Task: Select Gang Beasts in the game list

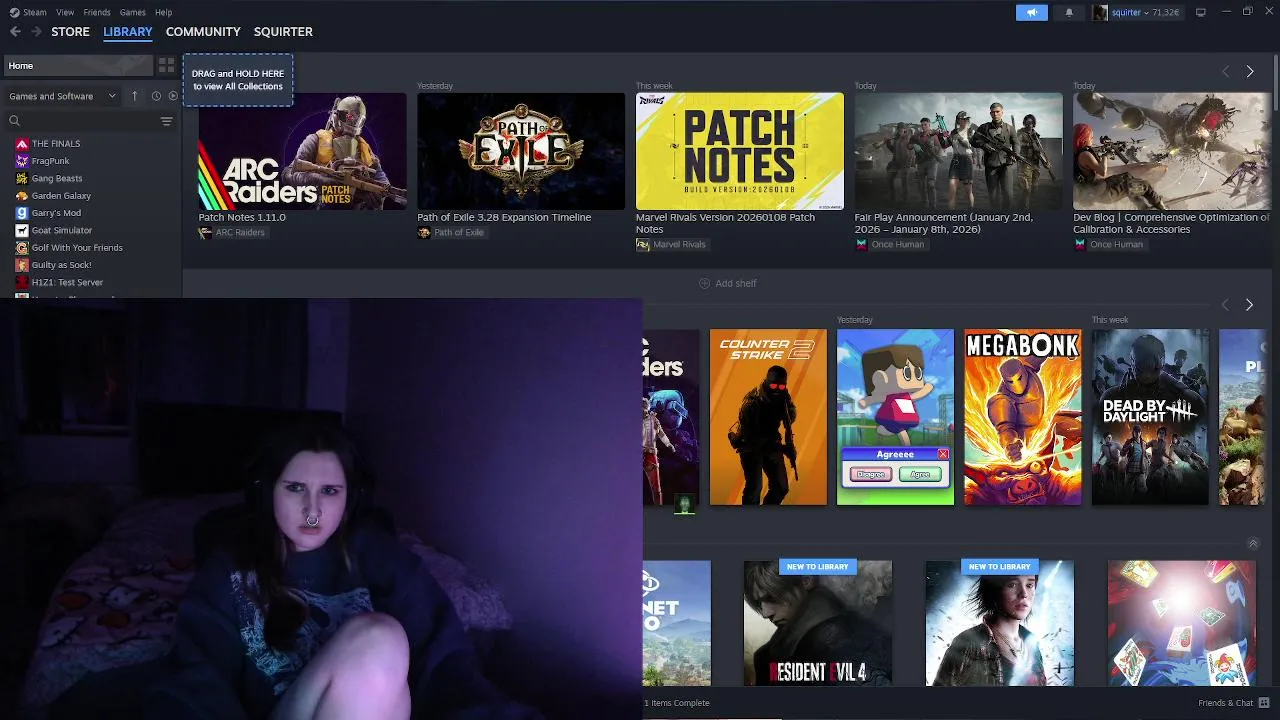Action: click(56, 178)
